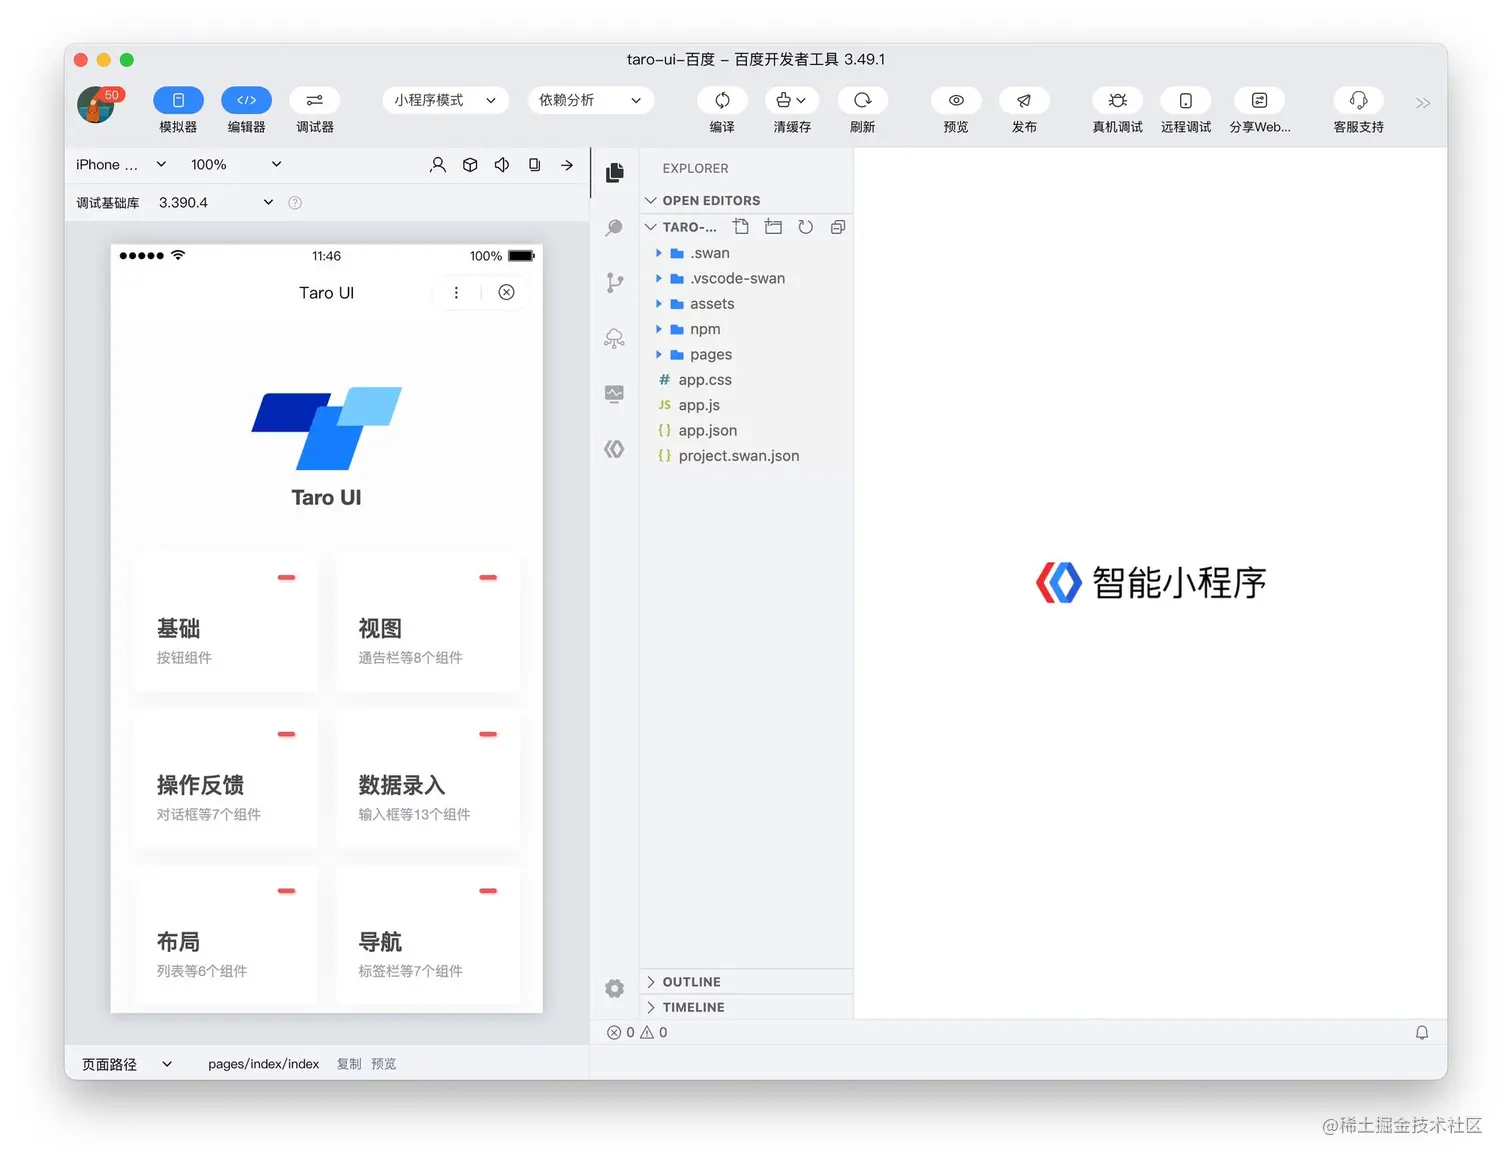Open the project.swan.json file

(746, 456)
